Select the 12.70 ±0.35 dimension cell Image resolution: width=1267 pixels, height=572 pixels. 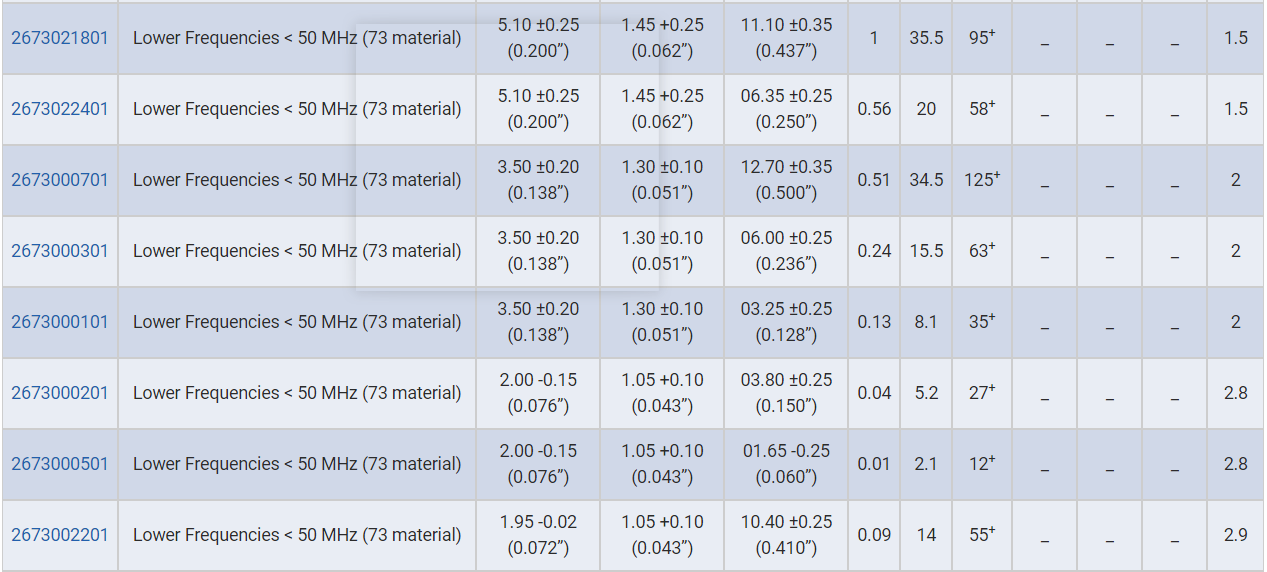tap(786, 180)
